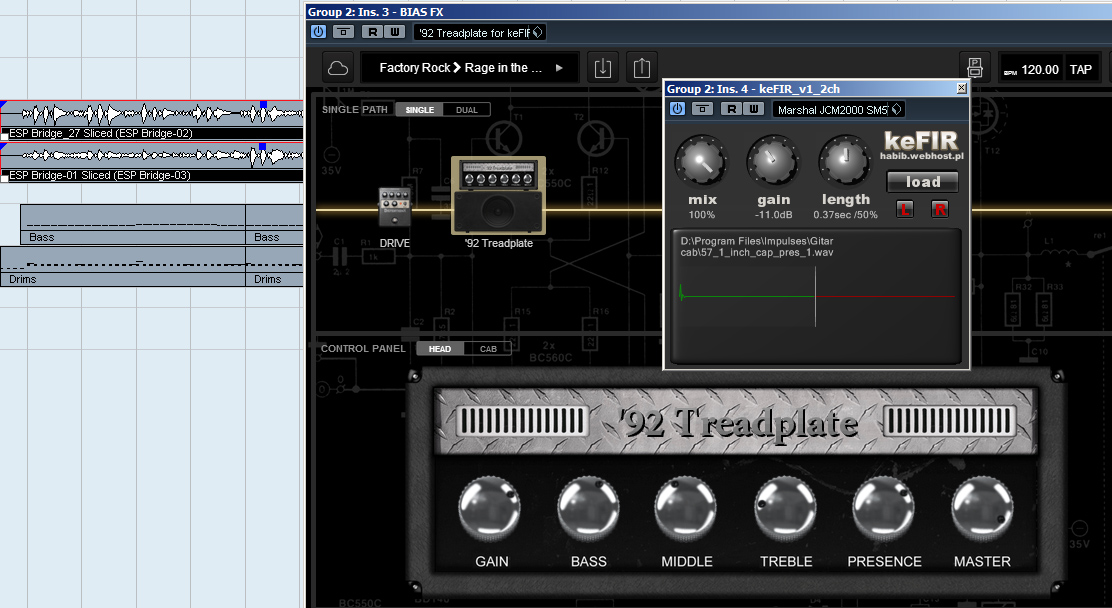Close the keFIR plugin window
This screenshot has width=1112, height=608.
[x=961, y=88]
